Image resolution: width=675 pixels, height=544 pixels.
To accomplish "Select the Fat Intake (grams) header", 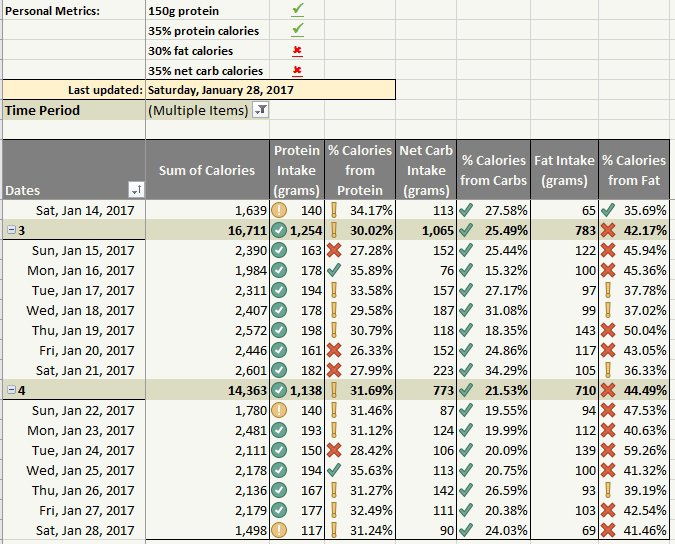I will click(x=564, y=170).
